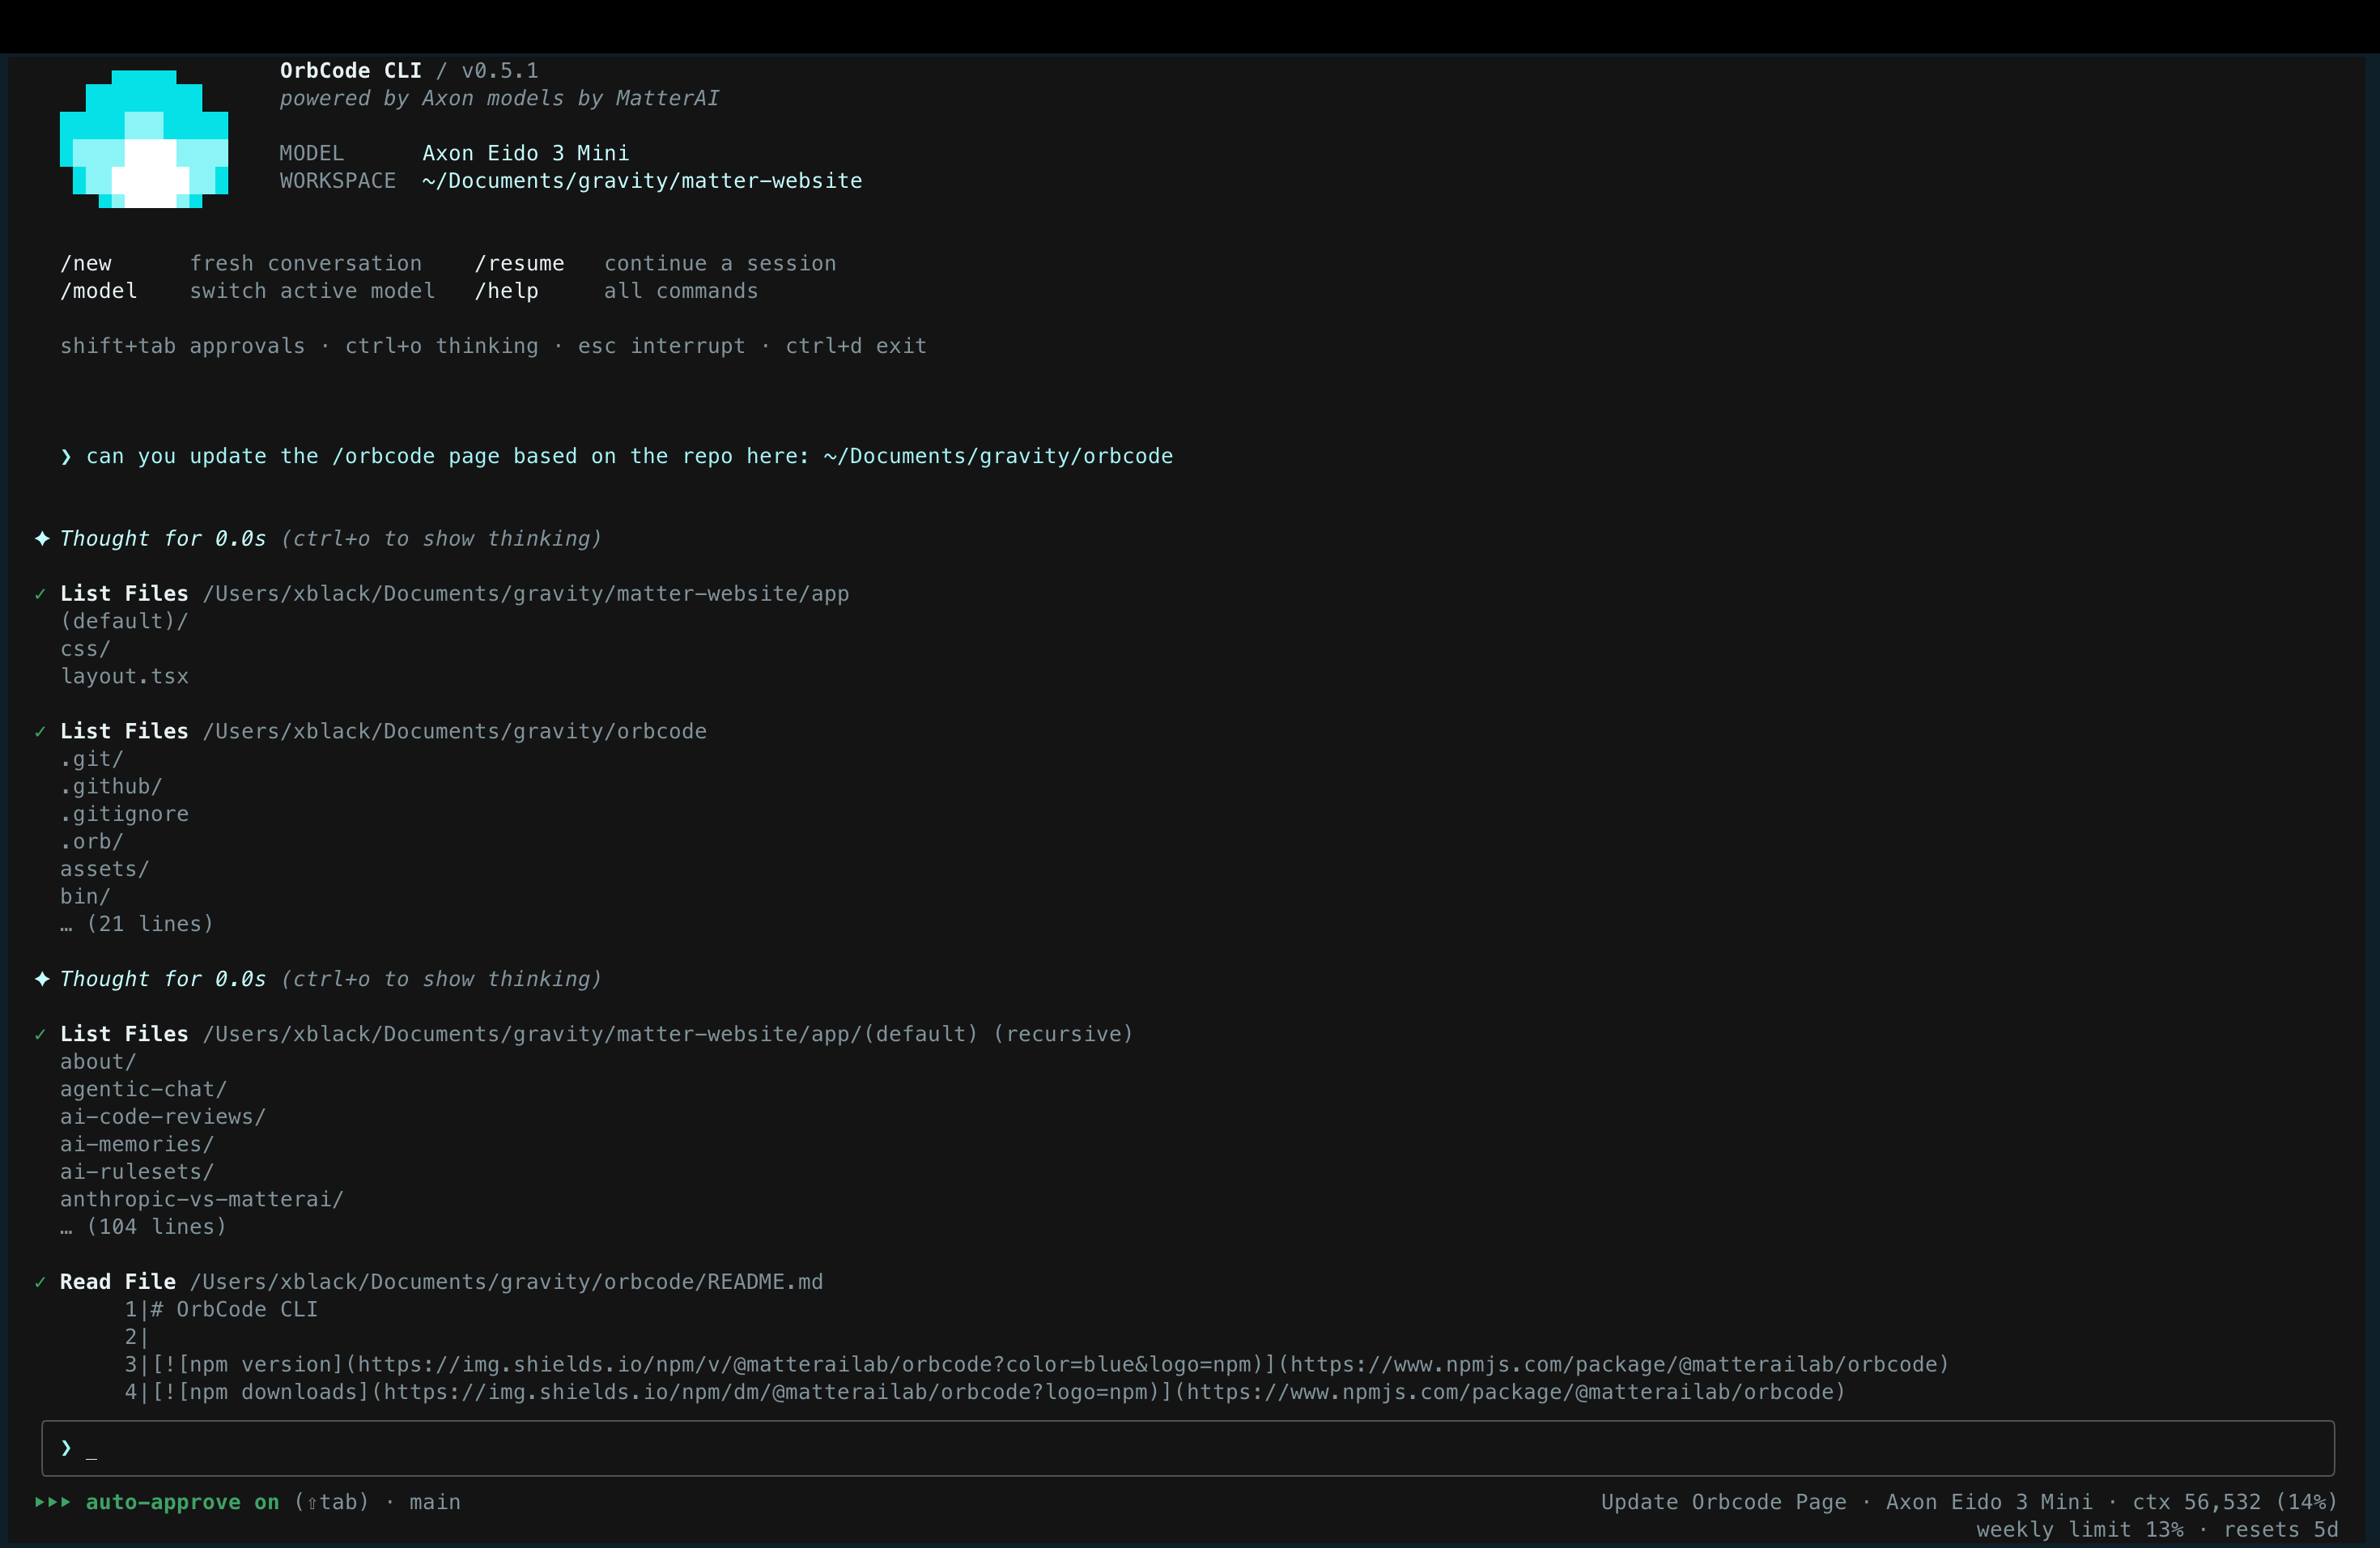Click checkmark next to List Files gravity/orbcode
2380x1548 pixels.
(40, 732)
